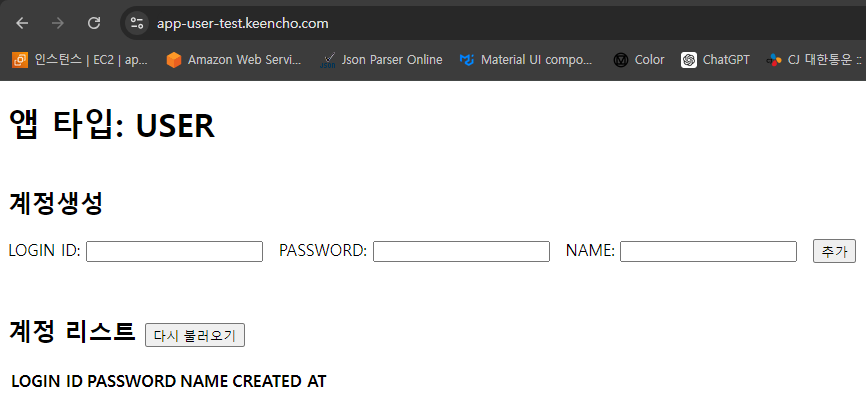Open the EC2 인스턴스 bookmark
This screenshot has height=419, width=866.
[80, 60]
